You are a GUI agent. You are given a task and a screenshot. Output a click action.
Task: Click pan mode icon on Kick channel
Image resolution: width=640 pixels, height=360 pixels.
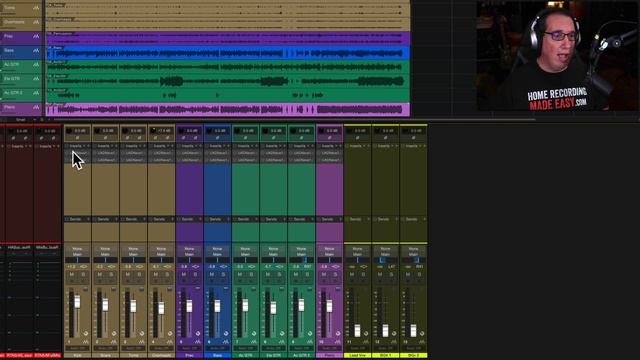[x=83, y=267]
